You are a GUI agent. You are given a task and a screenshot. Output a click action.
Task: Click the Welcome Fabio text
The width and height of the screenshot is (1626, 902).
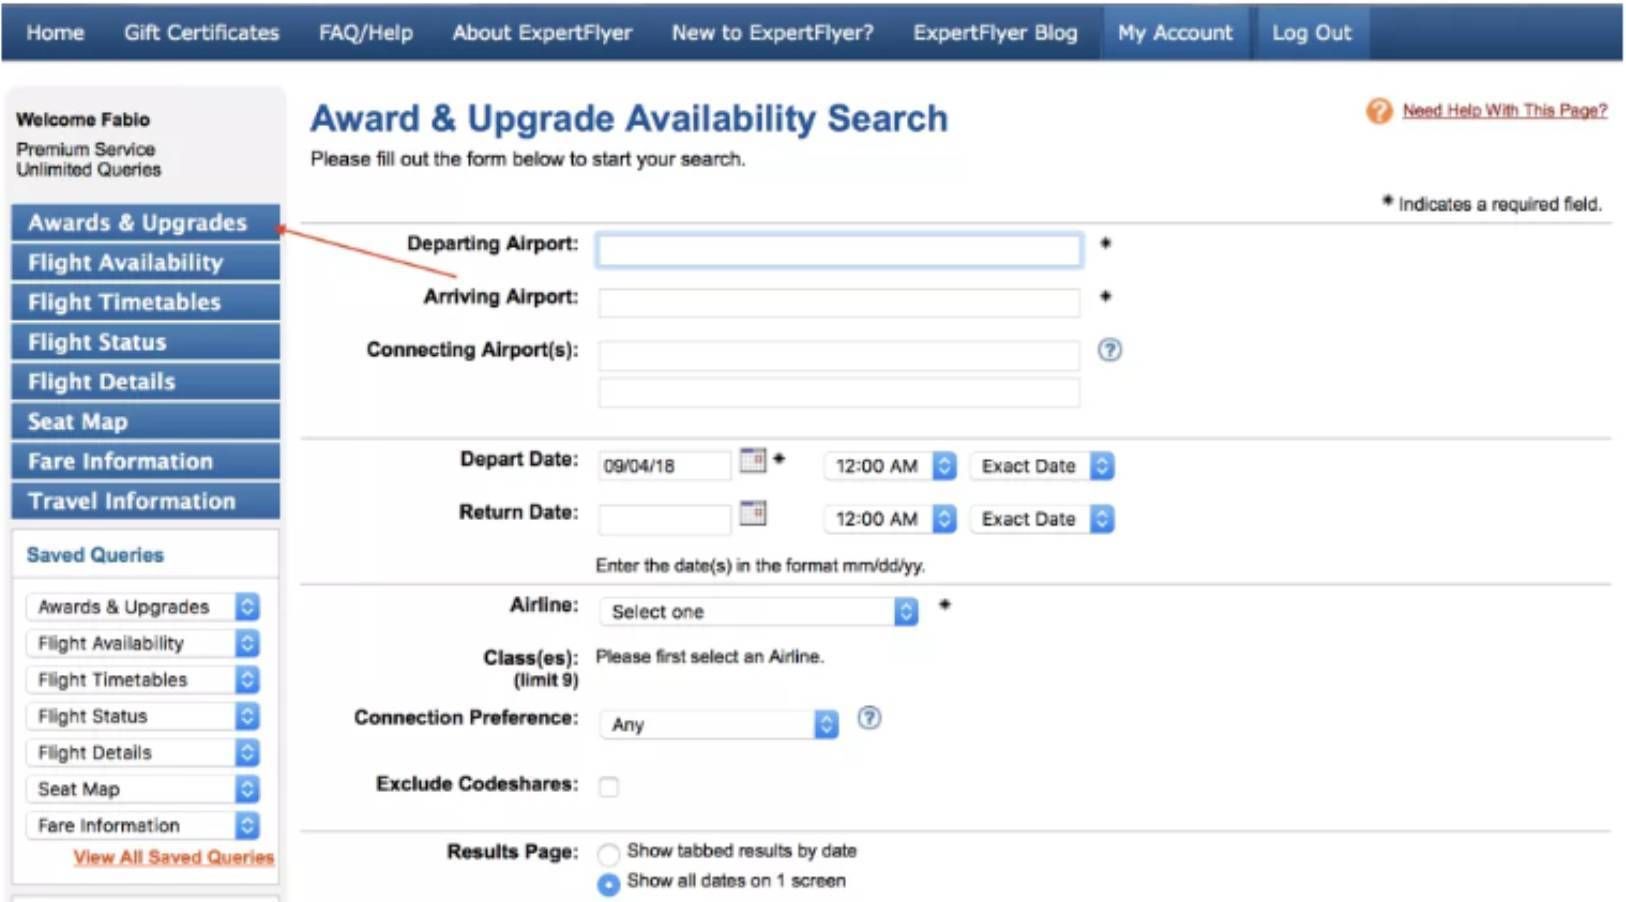click(x=83, y=119)
